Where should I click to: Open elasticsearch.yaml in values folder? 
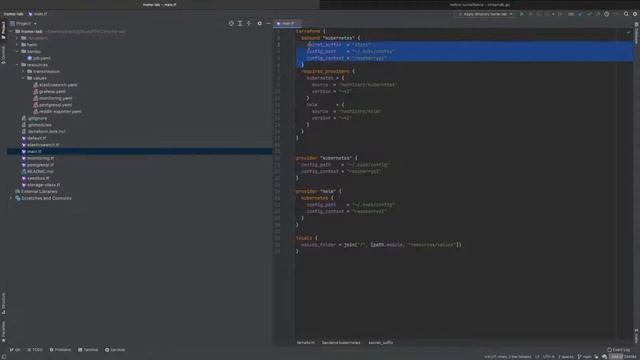pyautogui.click(x=58, y=85)
